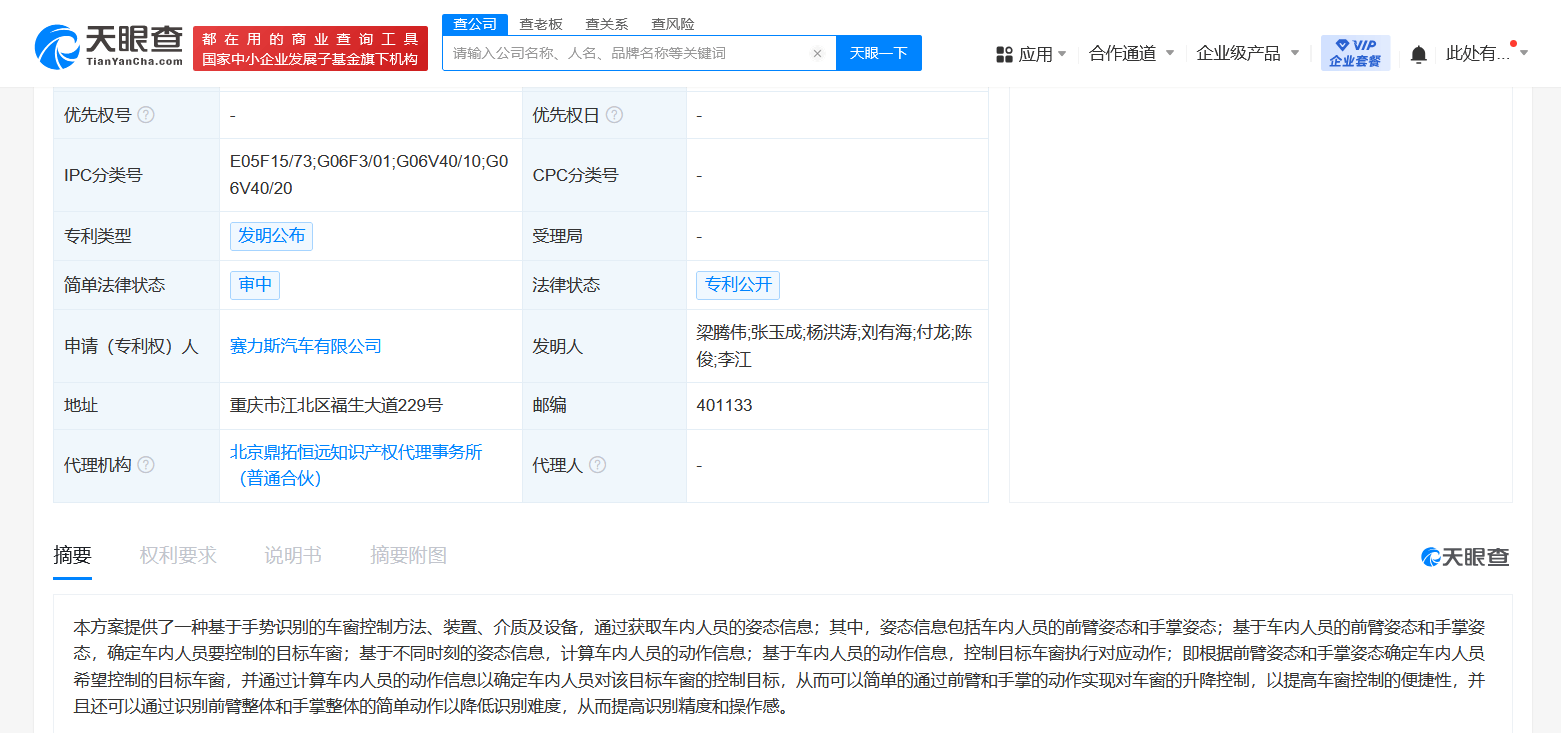Click the IPC classification value E05F15/73
Screen dimensions: 1561x733
370,175
